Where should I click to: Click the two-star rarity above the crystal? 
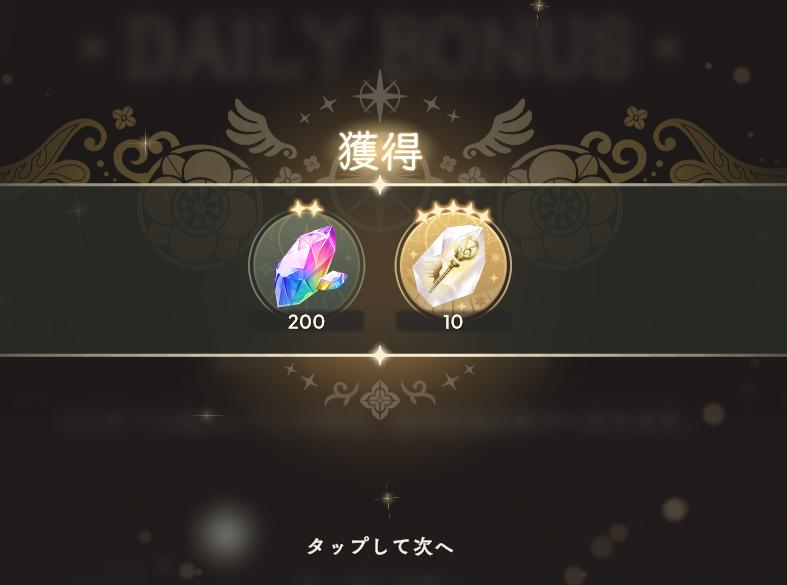point(306,209)
